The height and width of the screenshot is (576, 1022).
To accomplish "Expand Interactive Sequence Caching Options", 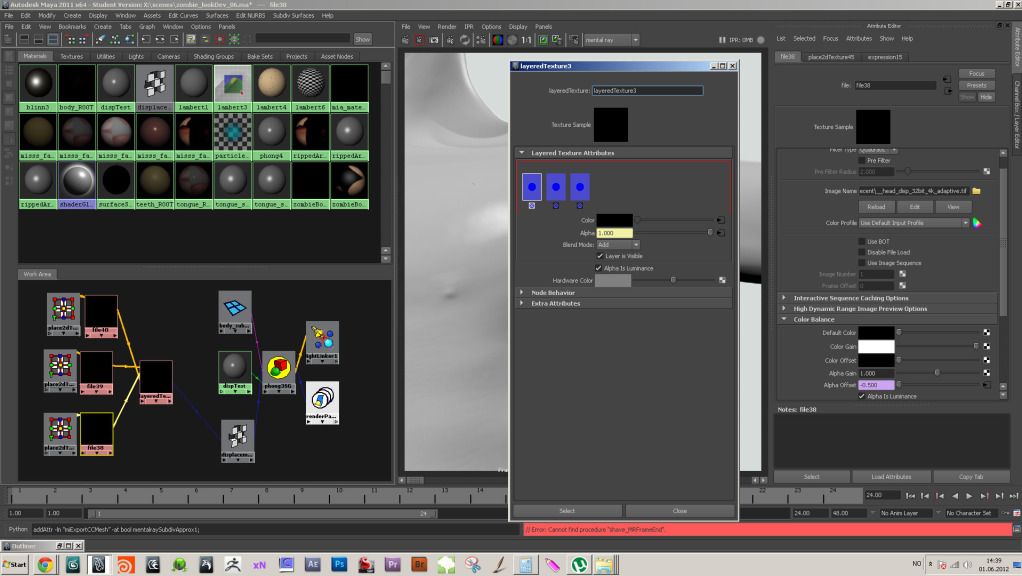I will pos(784,298).
